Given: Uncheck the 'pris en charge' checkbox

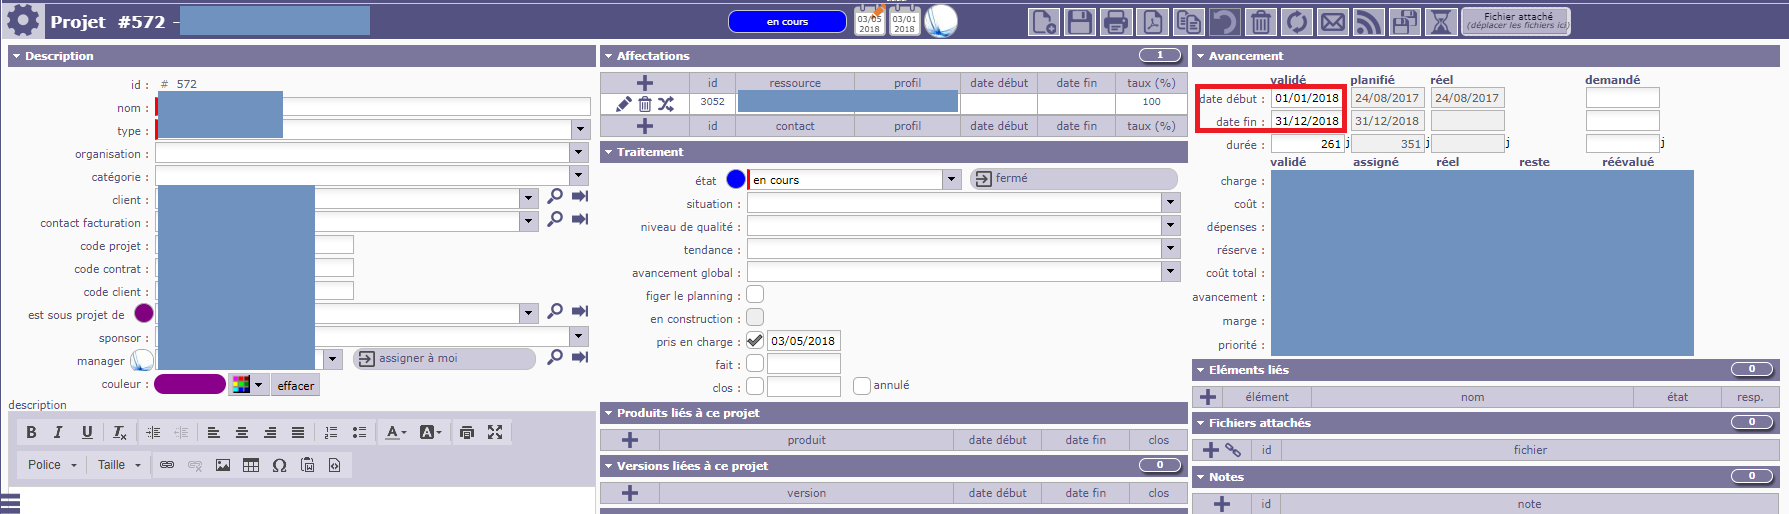Looking at the screenshot, I should [x=755, y=341].
